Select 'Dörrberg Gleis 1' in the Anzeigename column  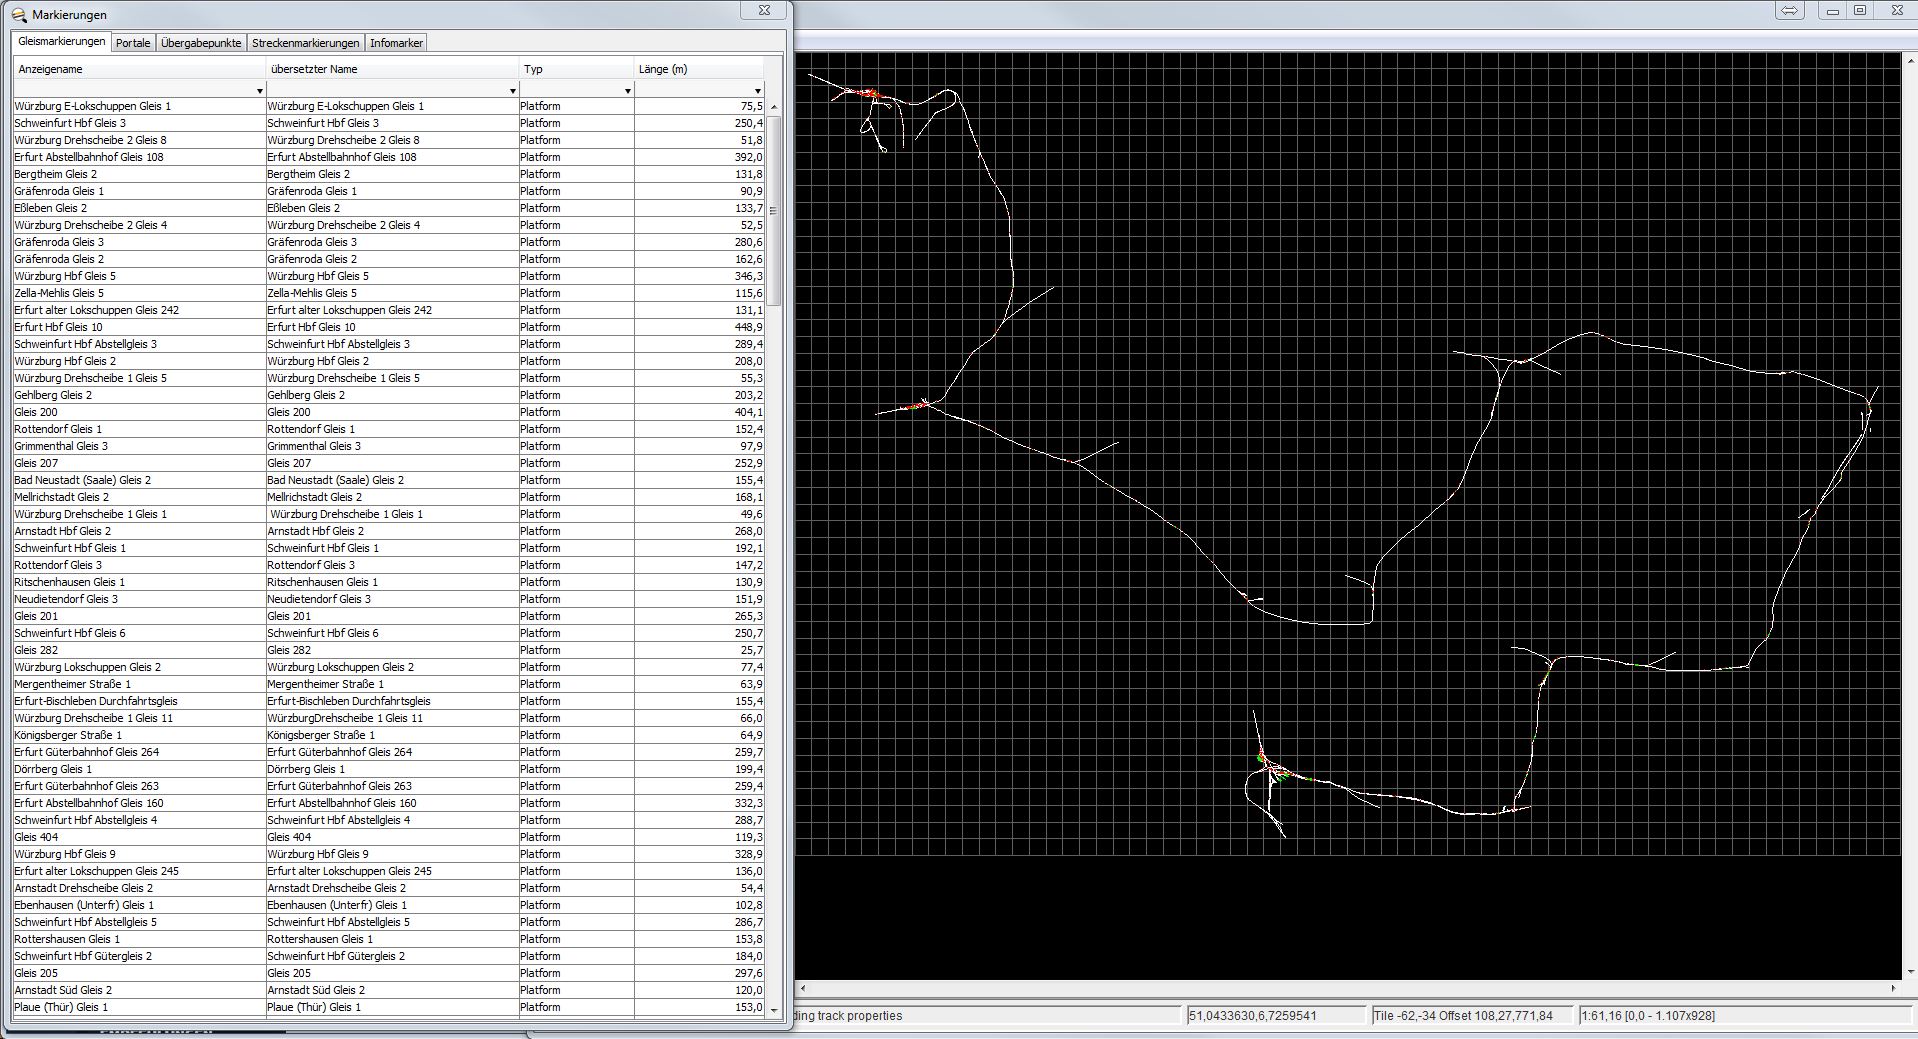pyautogui.click(x=53, y=769)
